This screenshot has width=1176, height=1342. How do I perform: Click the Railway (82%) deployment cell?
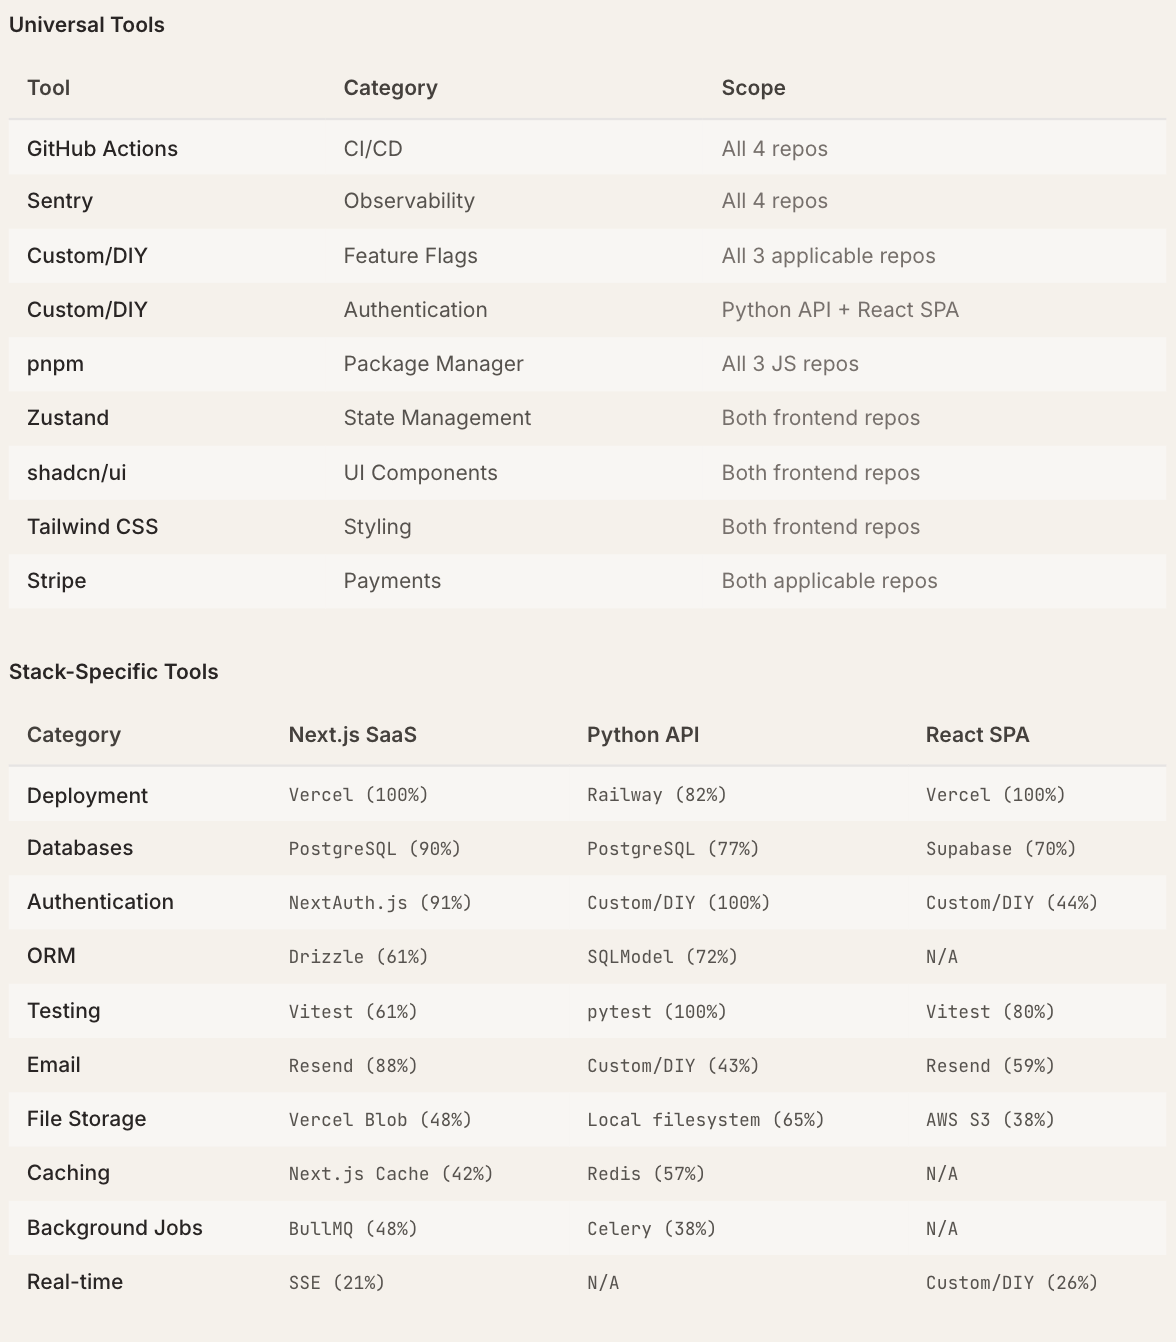[x=656, y=795]
